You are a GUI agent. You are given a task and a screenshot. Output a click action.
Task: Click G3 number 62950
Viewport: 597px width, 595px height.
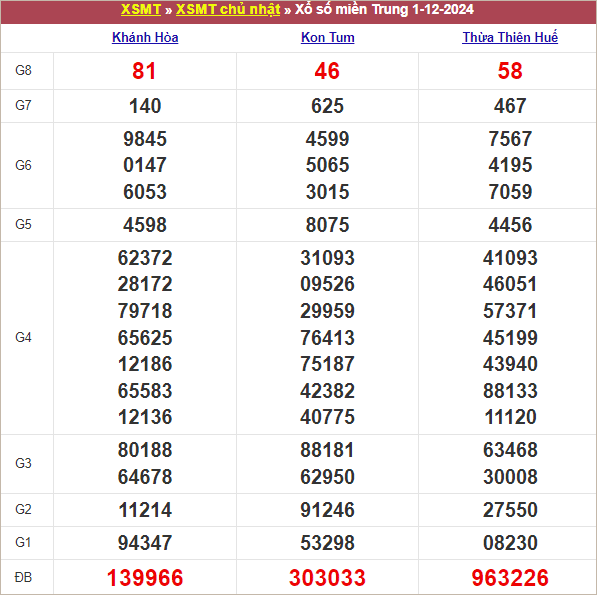pyautogui.click(x=327, y=477)
